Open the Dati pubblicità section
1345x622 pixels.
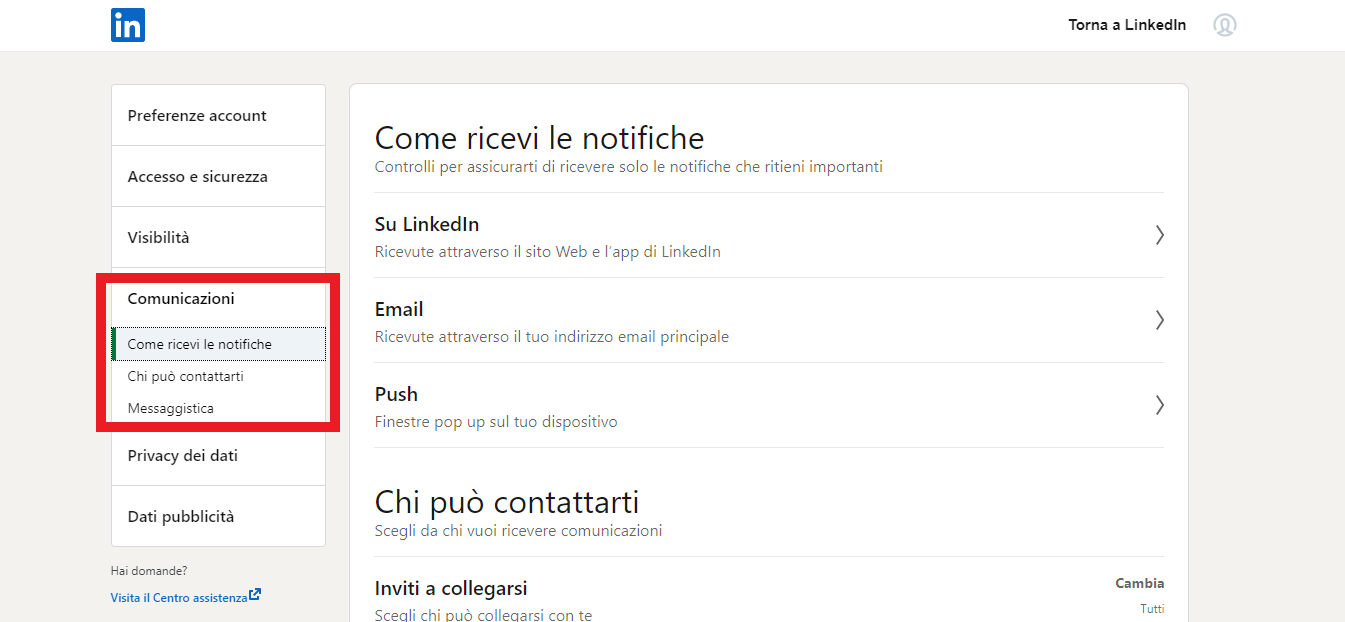pos(180,516)
